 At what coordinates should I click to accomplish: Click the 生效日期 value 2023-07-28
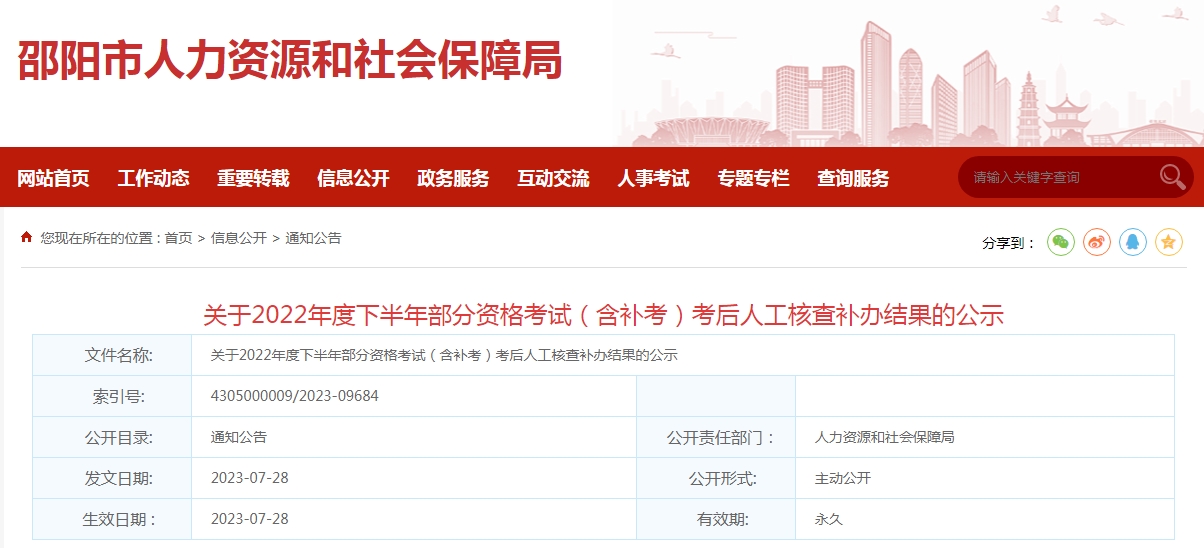point(250,519)
